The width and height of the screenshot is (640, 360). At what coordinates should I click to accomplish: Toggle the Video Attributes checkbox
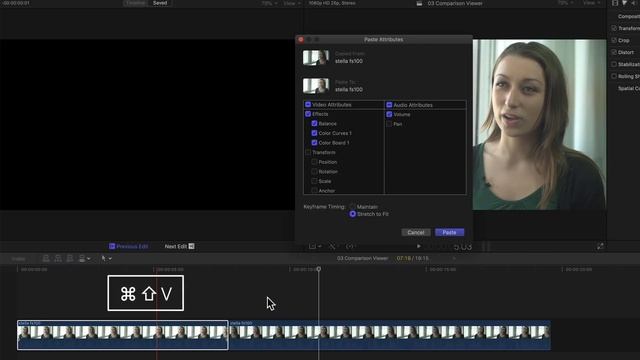pos(308,104)
